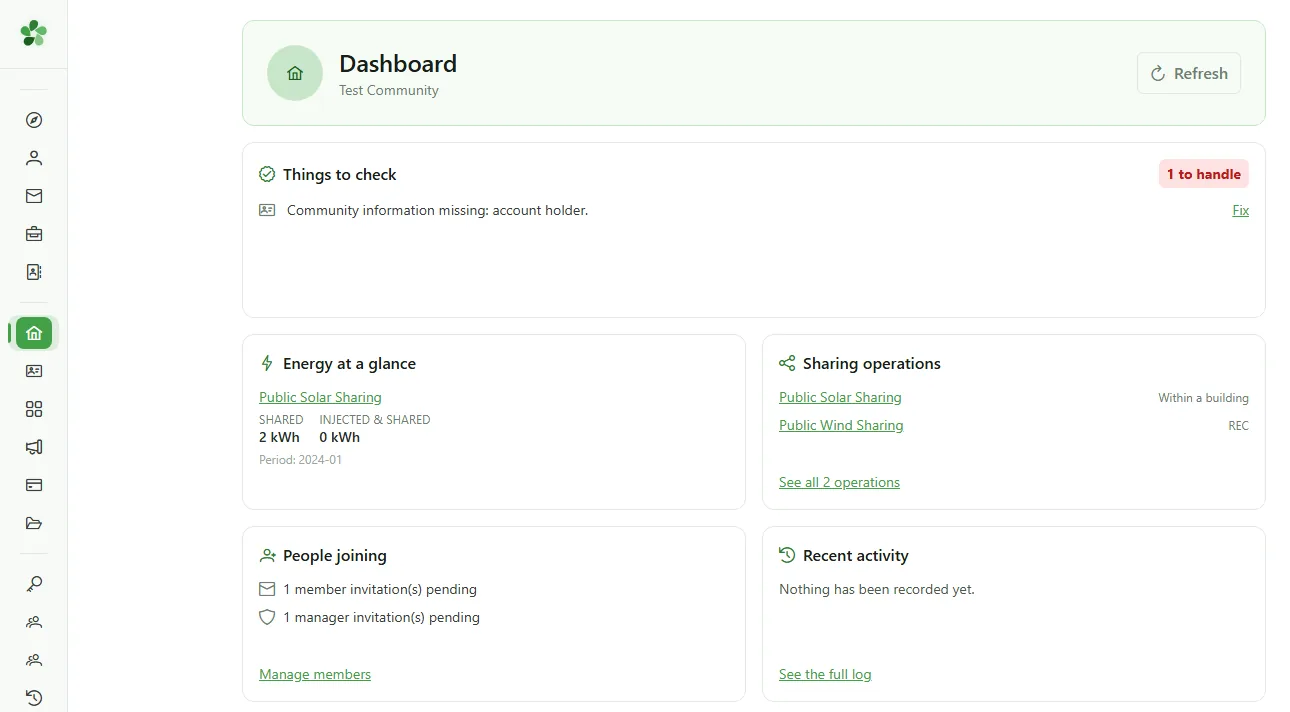Screen dimensions: 1290x712
Task: Open the address book contacts sidebar icon
Action: [x=34, y=272]
